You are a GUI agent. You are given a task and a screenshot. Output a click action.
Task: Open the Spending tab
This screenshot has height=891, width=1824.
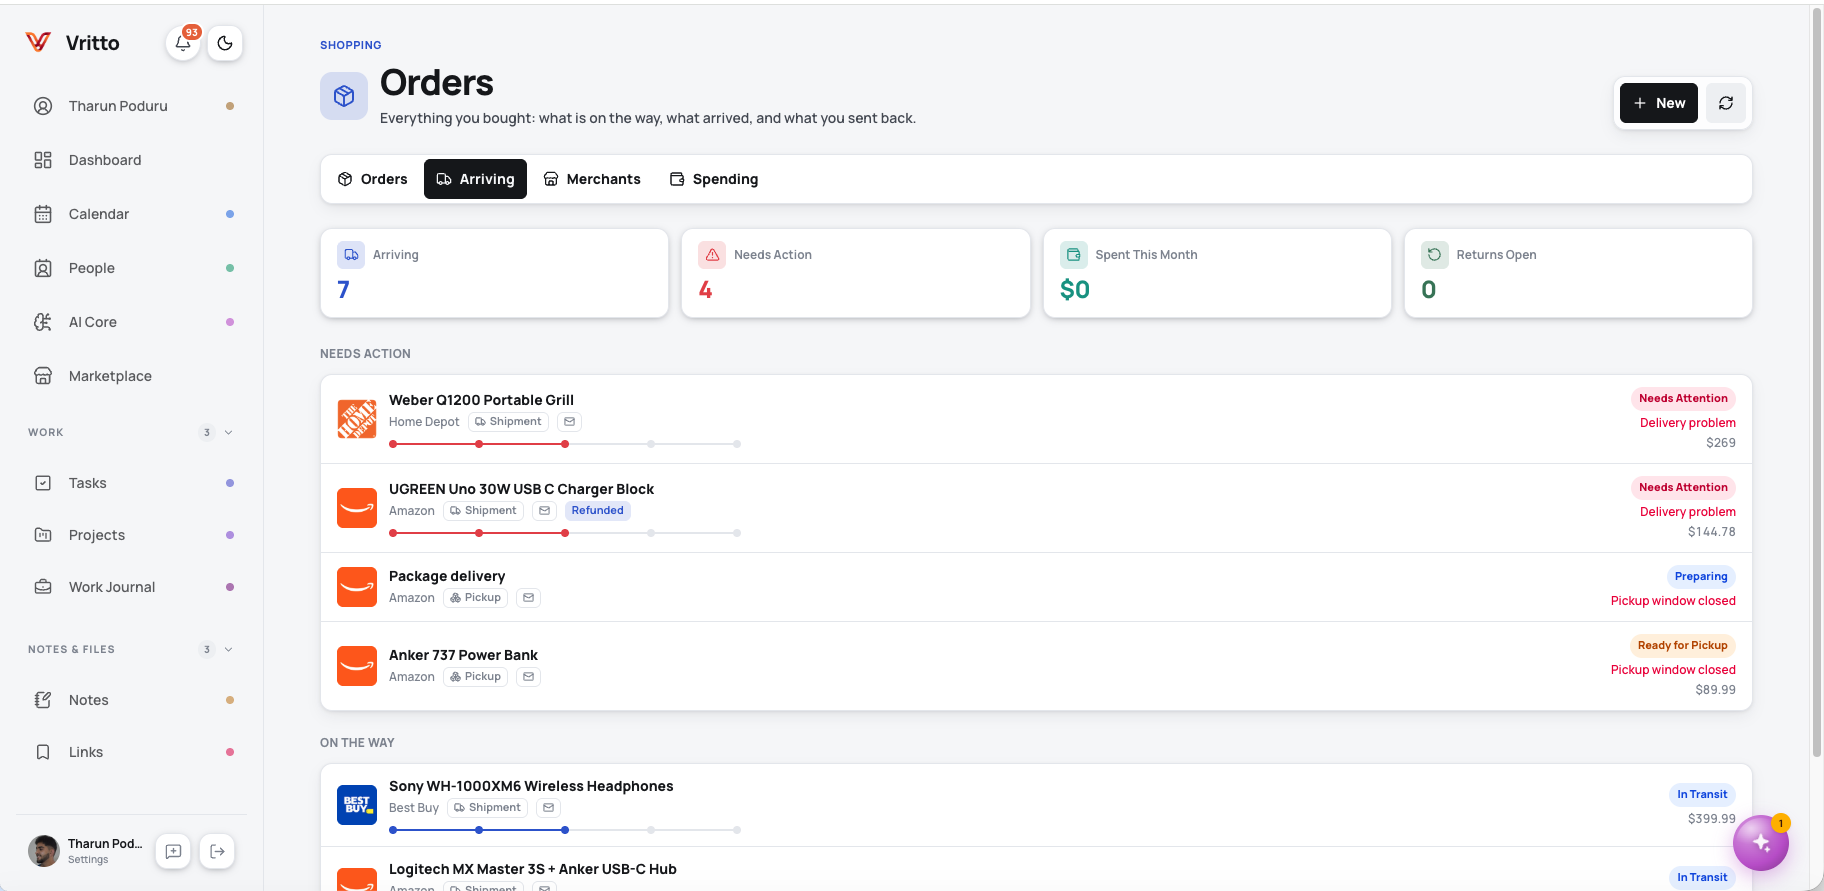714,179
